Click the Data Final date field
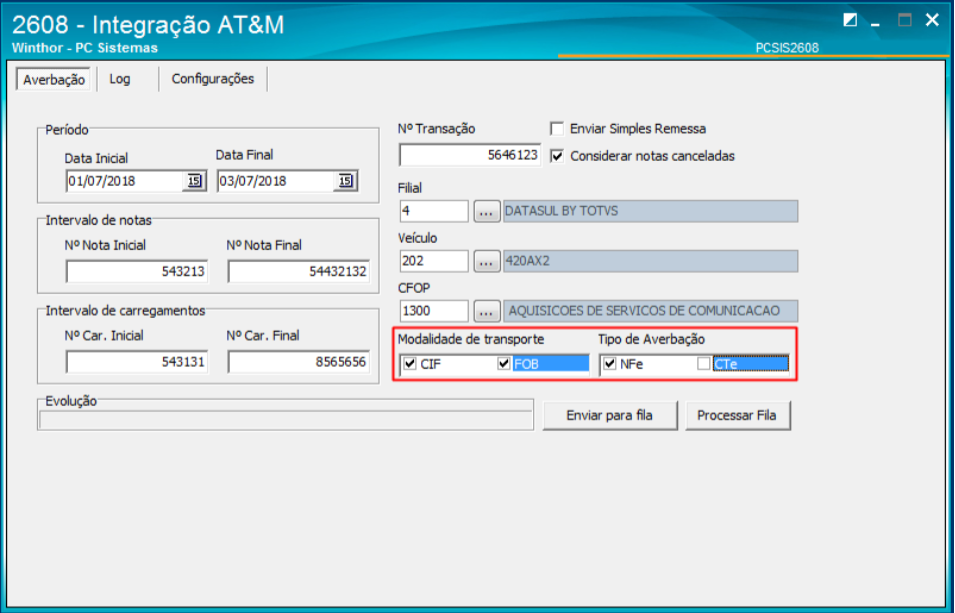Image resolution: width=955 pixels, height=613 pixels. point(276,181)
